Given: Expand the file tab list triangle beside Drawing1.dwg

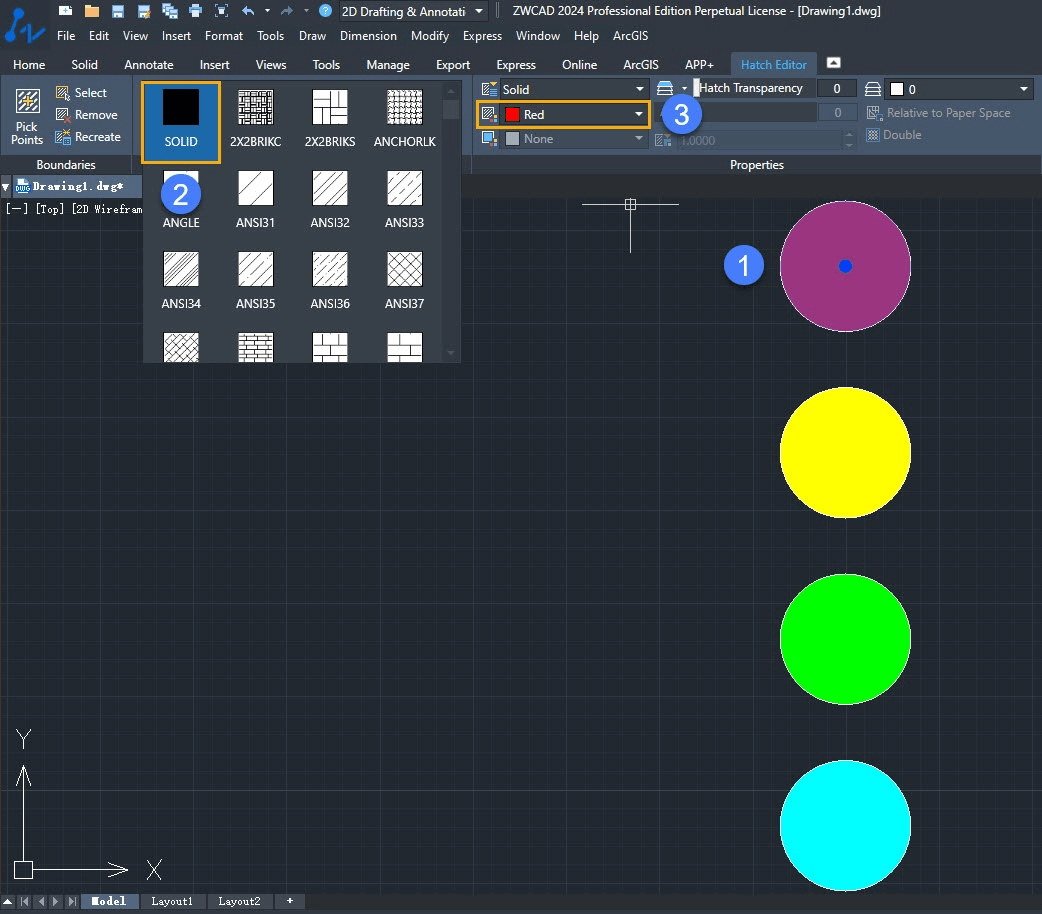Looking at the screenshot, I should pos(6,187).
